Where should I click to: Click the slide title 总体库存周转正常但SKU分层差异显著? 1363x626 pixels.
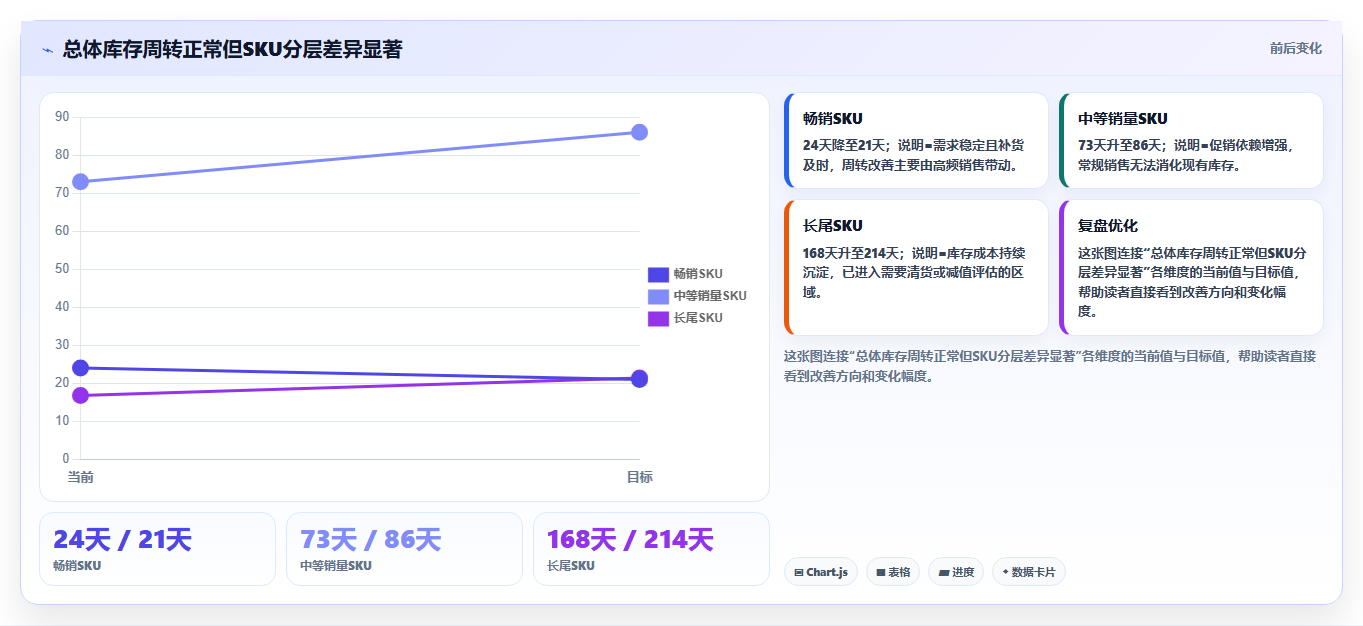pos(232,49)
